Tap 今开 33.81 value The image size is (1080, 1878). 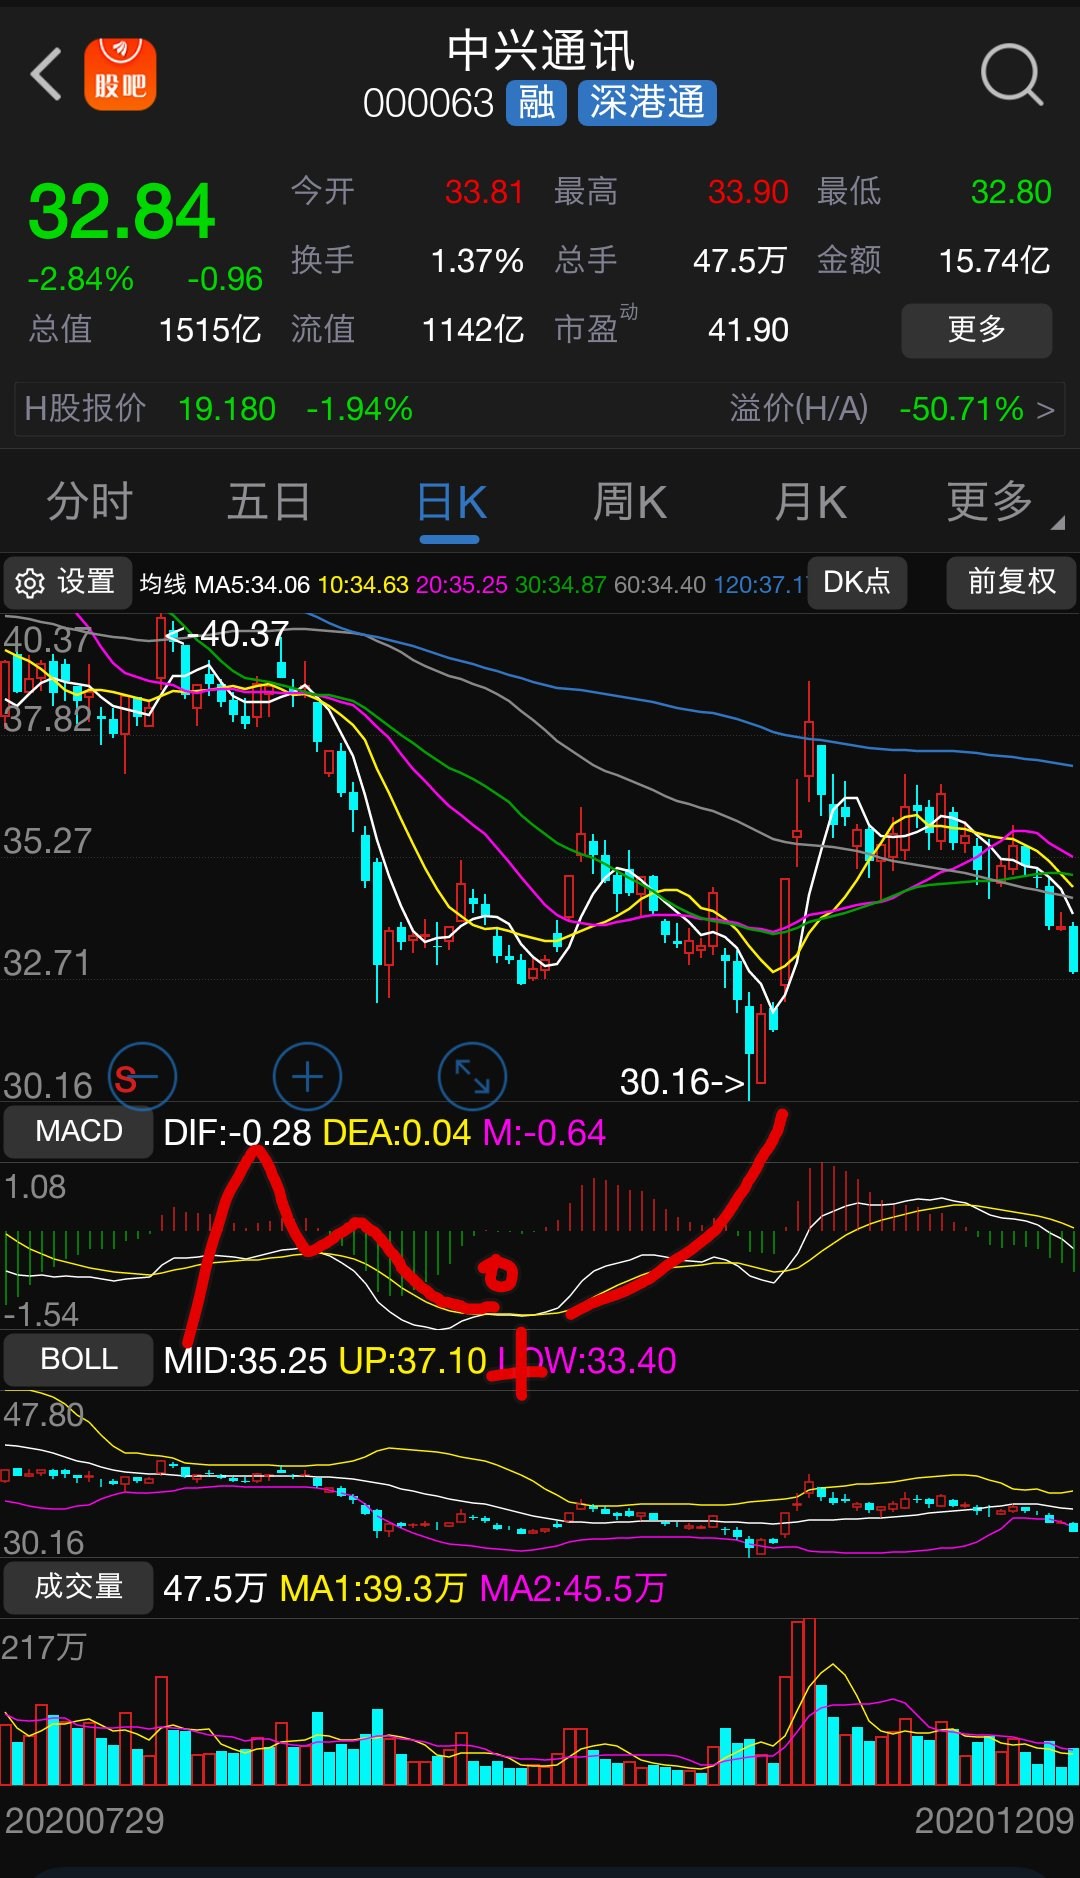484,192
